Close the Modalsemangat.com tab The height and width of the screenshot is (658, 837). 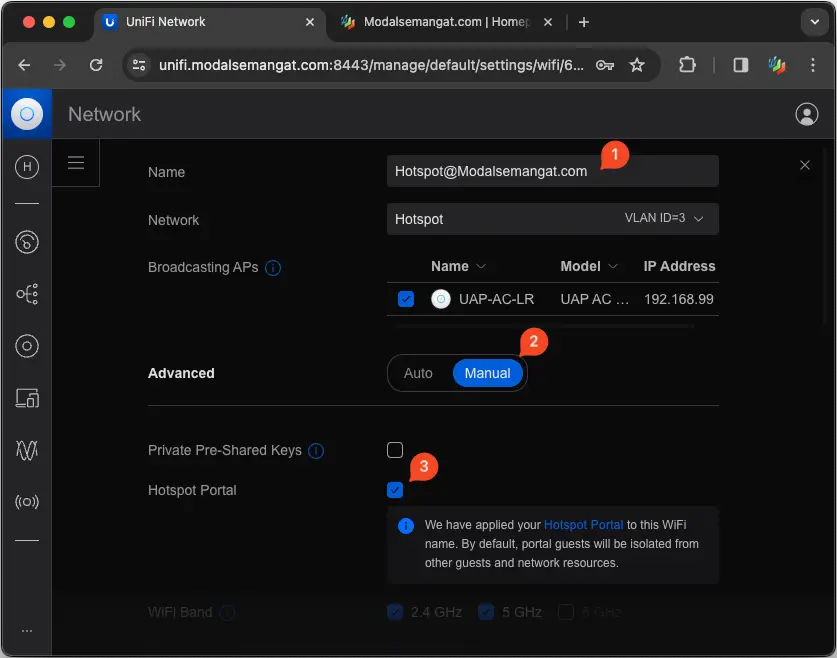click(x=548, y=22)
